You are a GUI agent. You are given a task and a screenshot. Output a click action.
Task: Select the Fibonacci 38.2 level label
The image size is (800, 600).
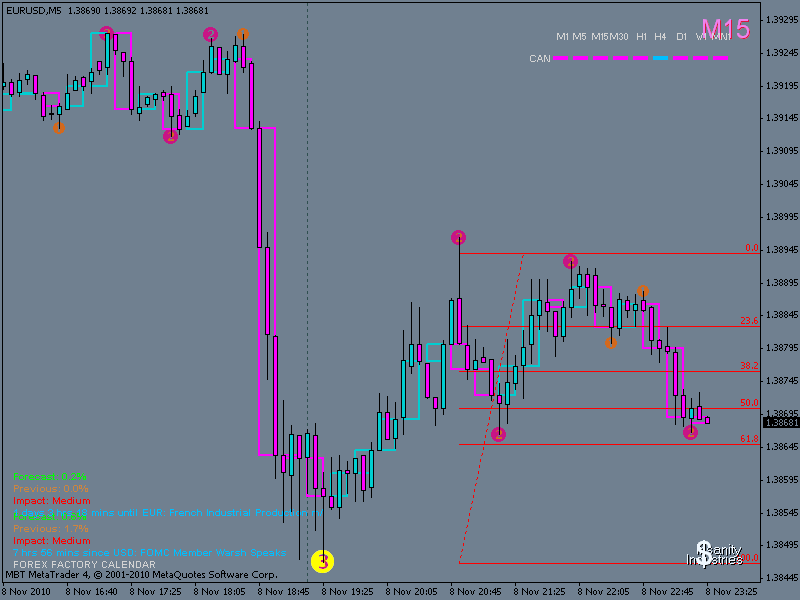point(749,366)
